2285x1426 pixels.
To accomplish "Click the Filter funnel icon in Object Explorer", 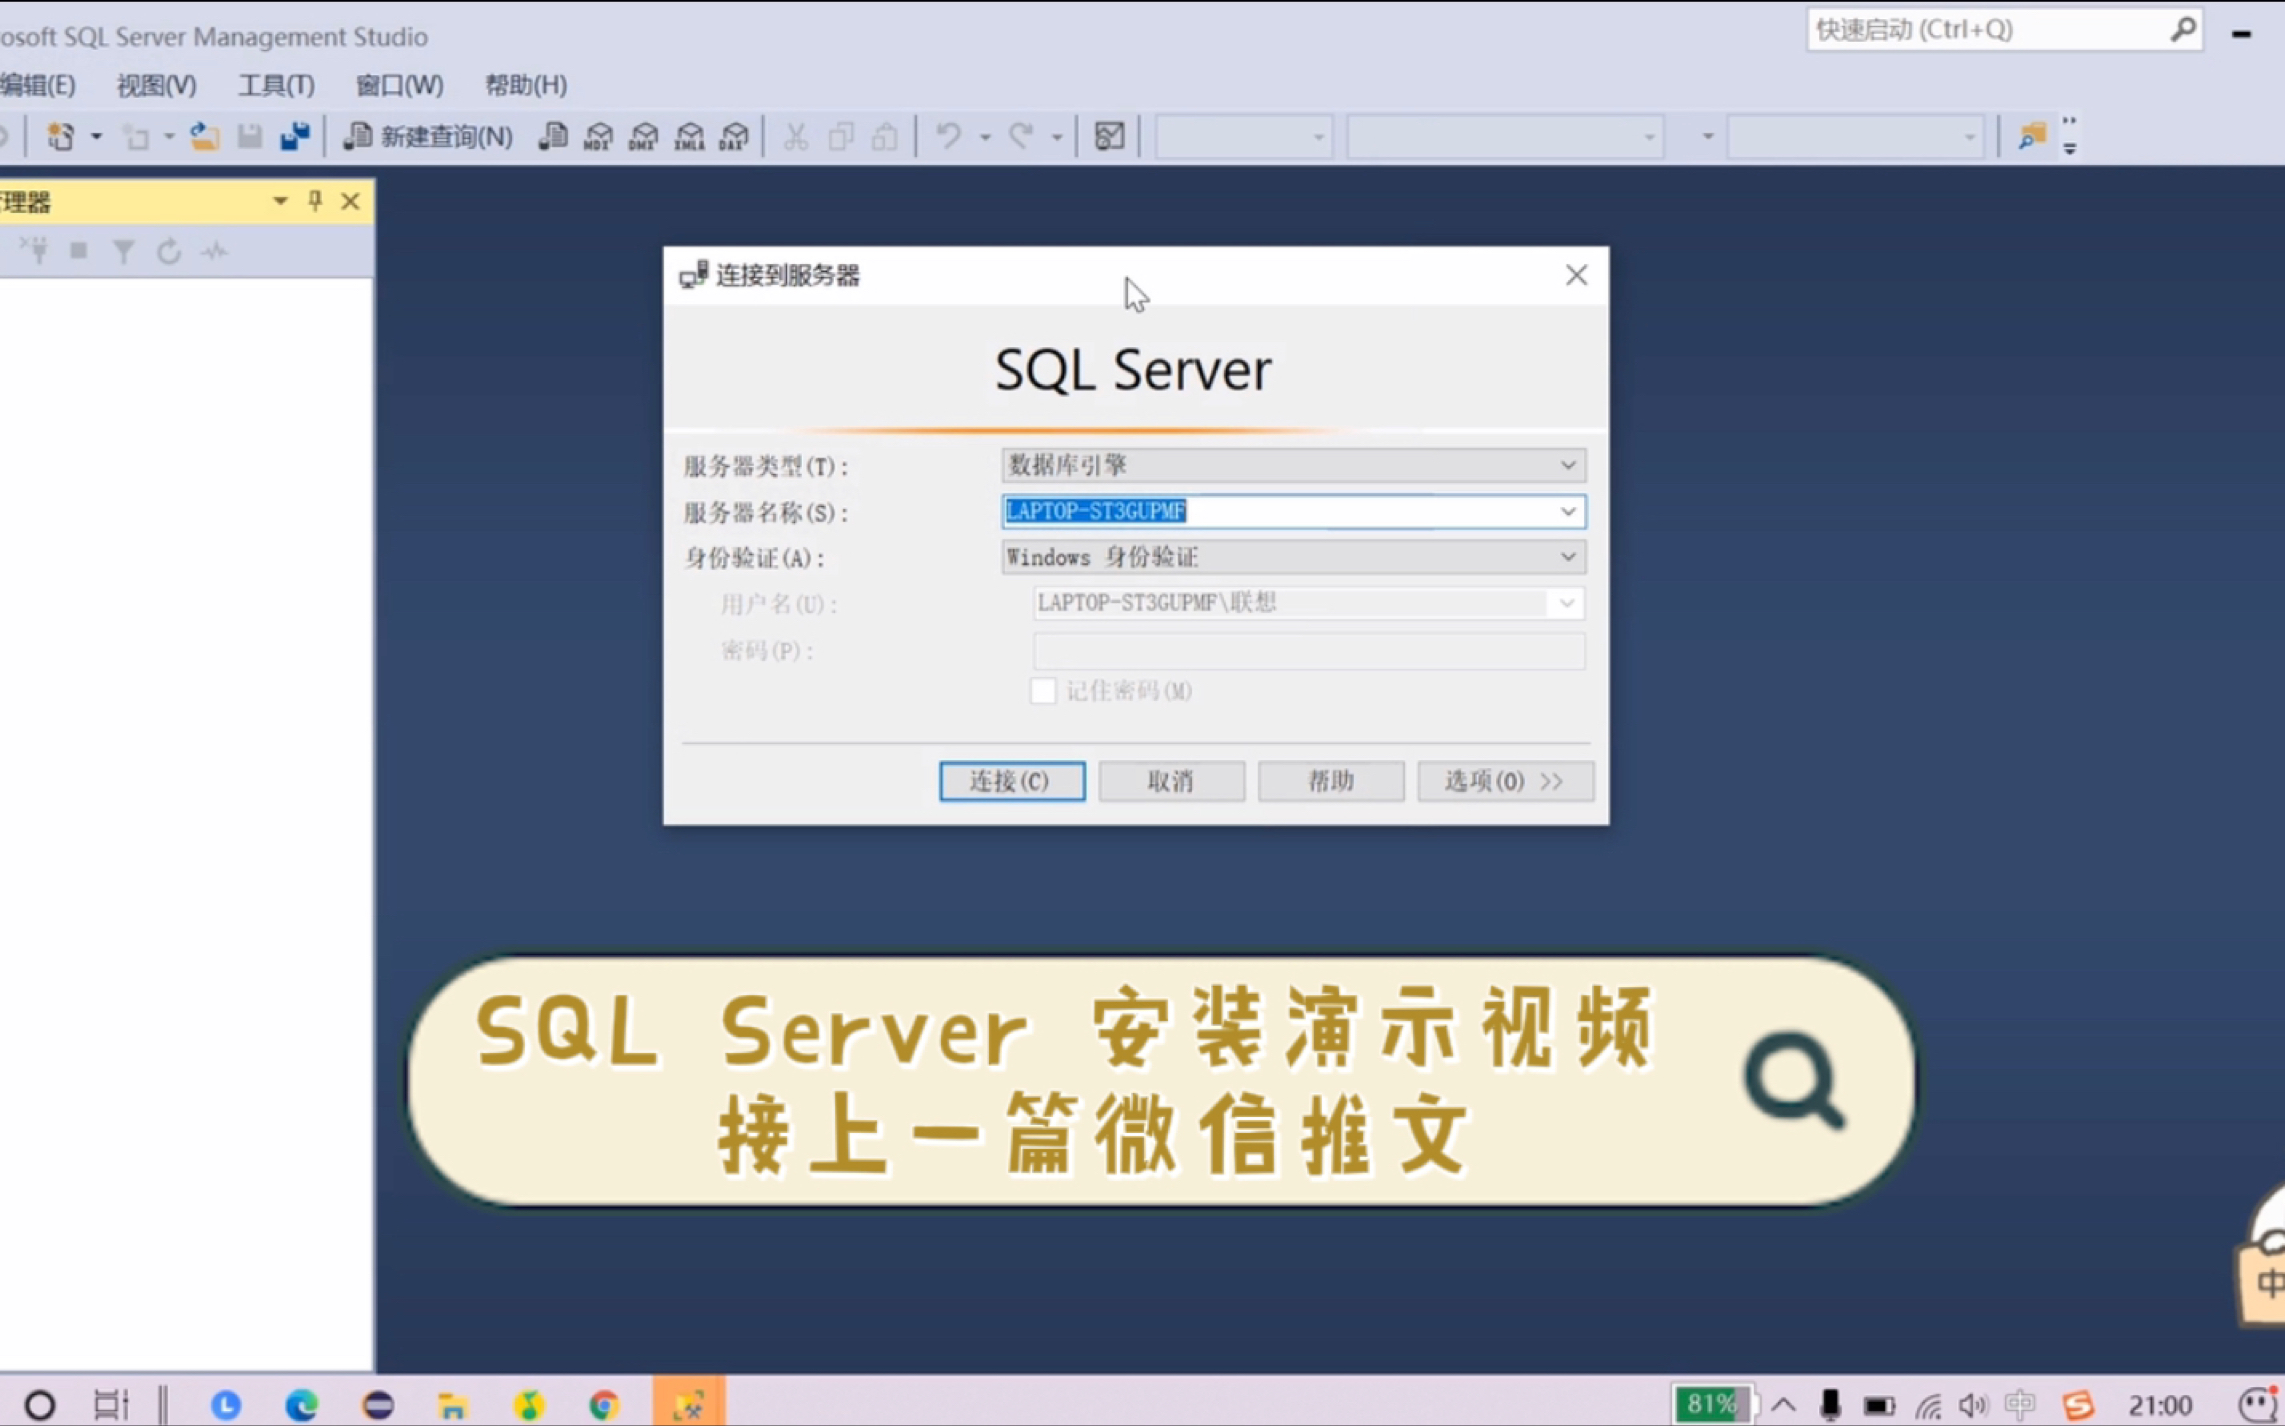I will pos(123,251).
